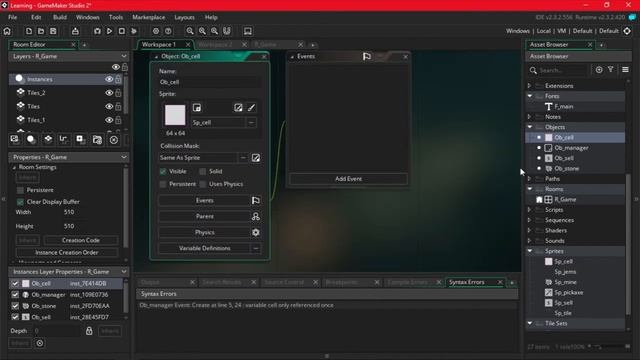
Task: Expand the Scripts folder
Action: [529, 210]
